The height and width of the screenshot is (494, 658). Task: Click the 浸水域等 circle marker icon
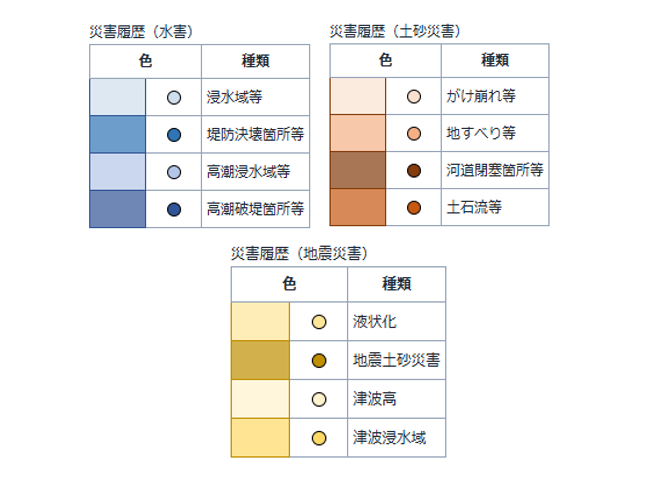pos(174,97)
